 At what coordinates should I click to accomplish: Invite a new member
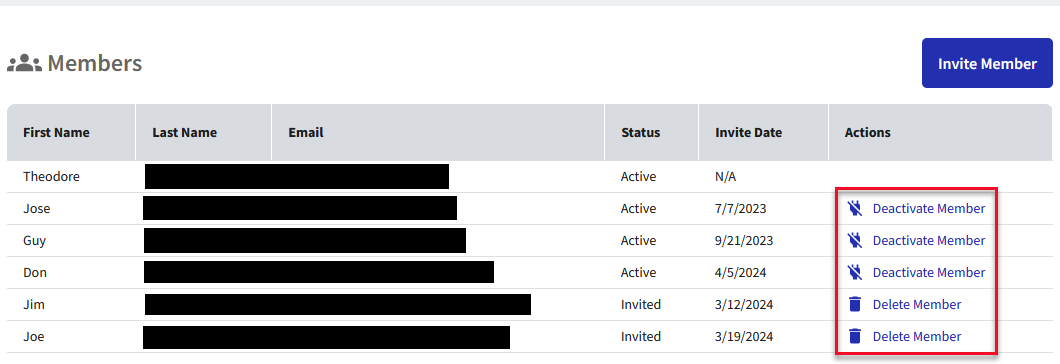tap(987, 63)
